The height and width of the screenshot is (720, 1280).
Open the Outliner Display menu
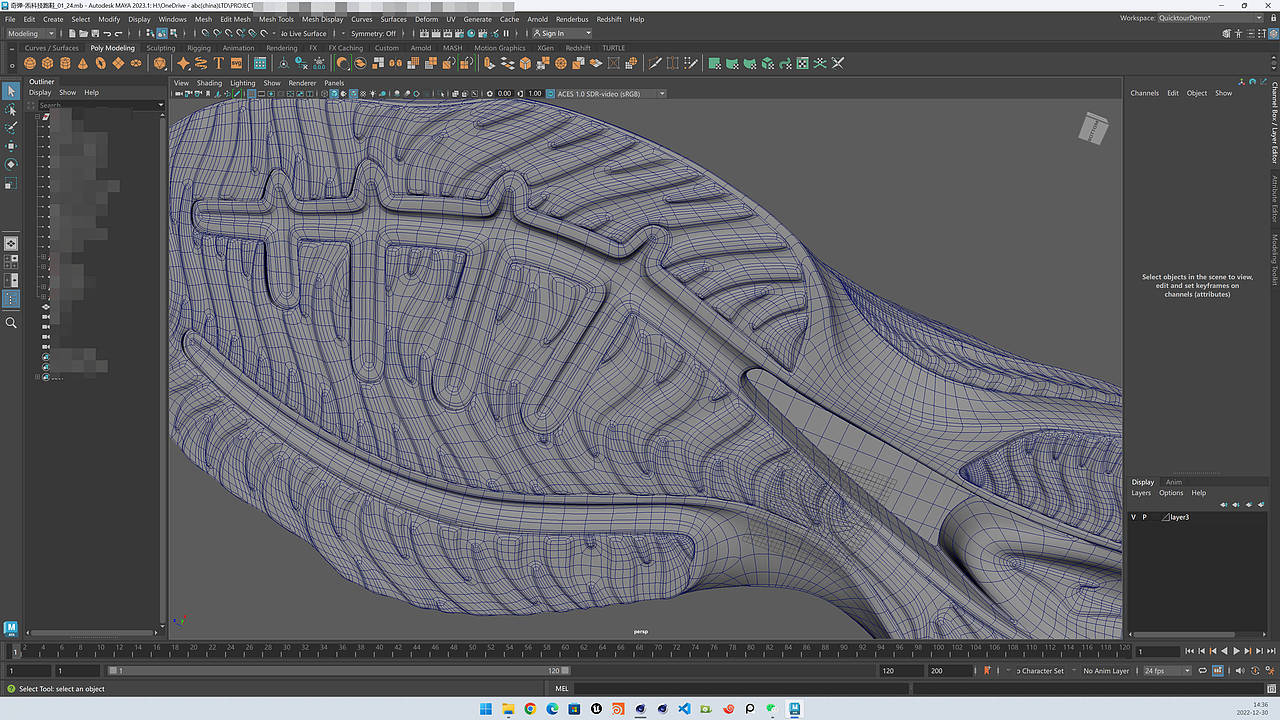point(39,92)
